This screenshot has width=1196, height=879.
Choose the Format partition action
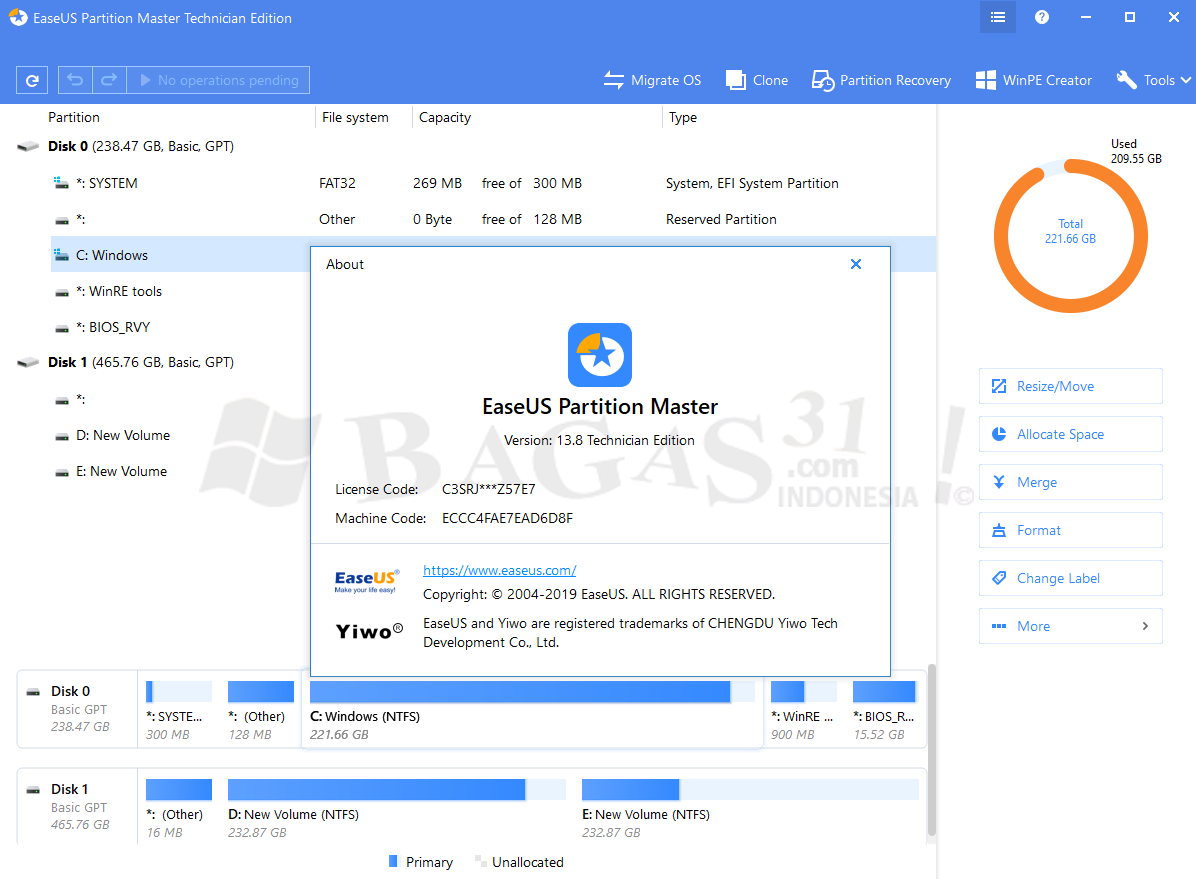(x=1070, y=530)
